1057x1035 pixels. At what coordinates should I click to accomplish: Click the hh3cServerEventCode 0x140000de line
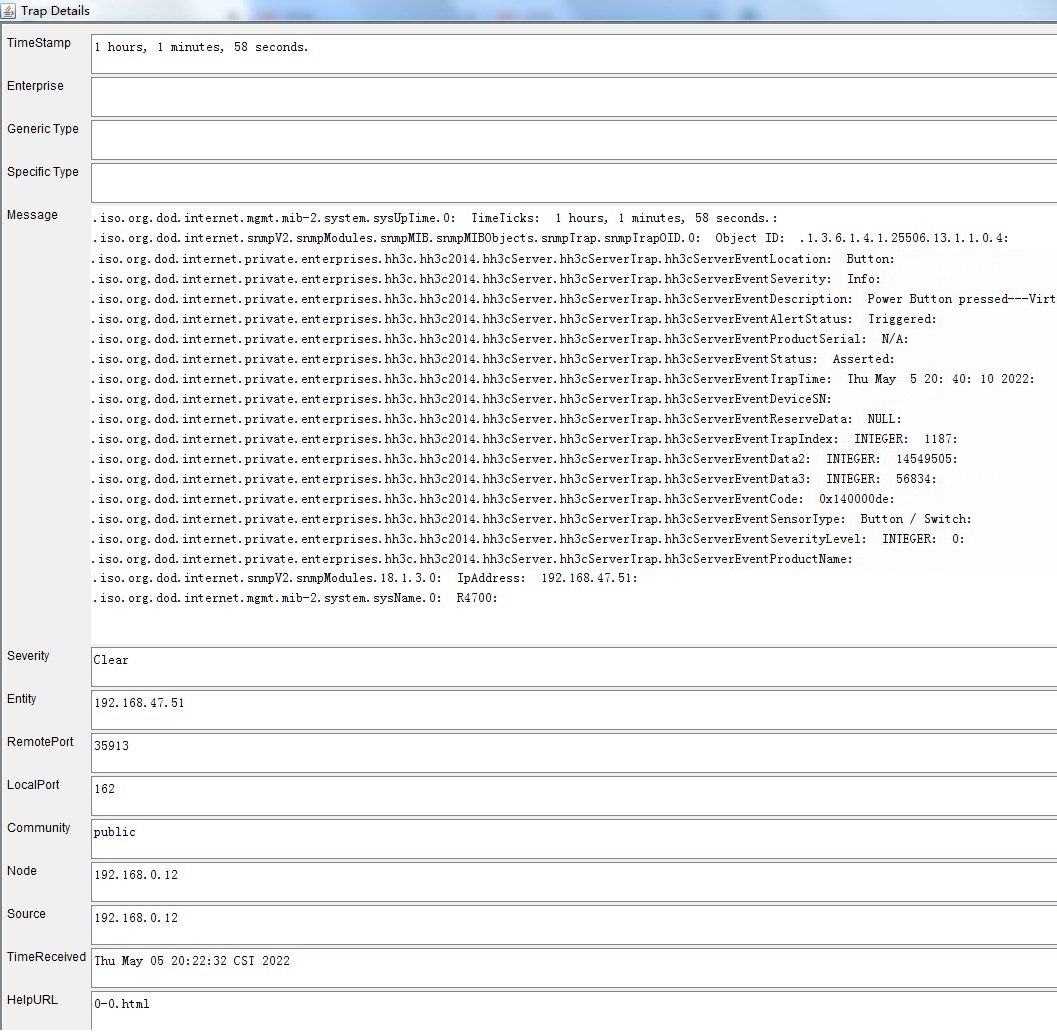(493, 499)
